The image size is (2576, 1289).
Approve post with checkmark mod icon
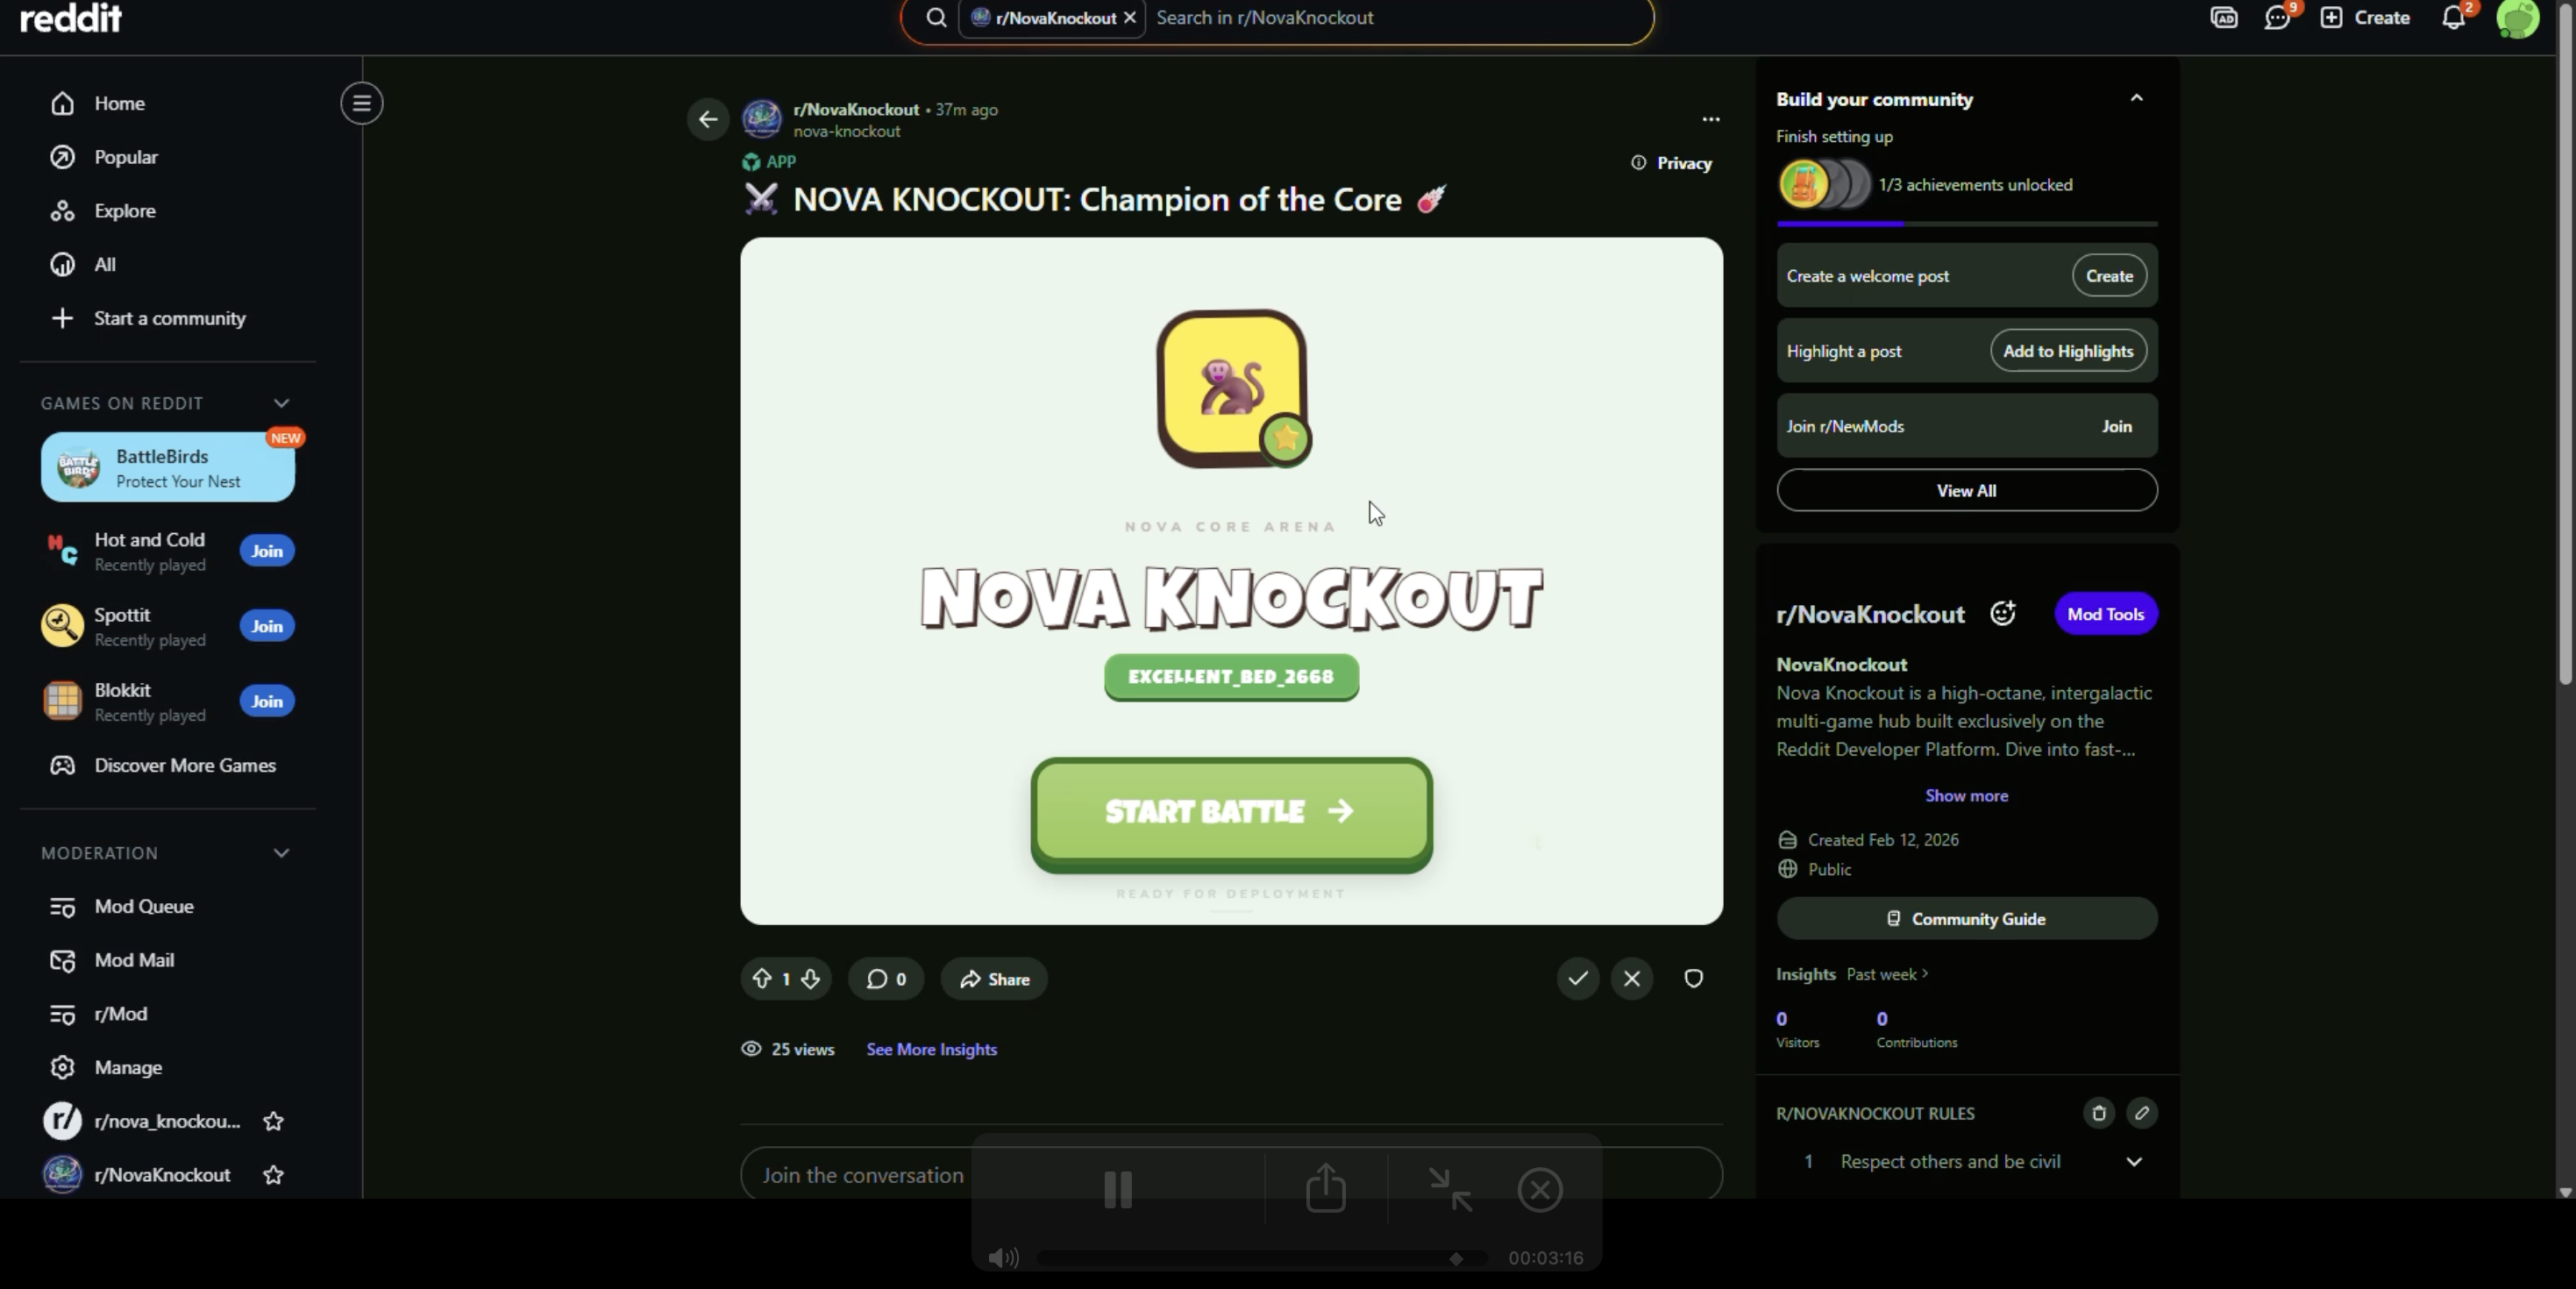pos(1578,979)
